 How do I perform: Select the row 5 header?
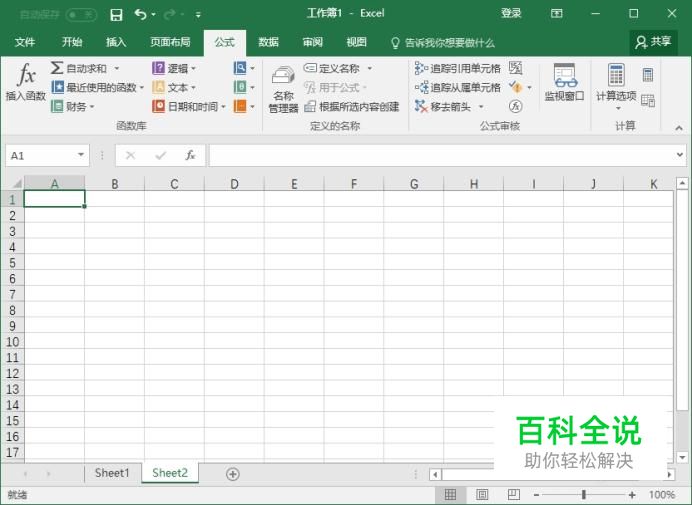[x=12, y=263]
